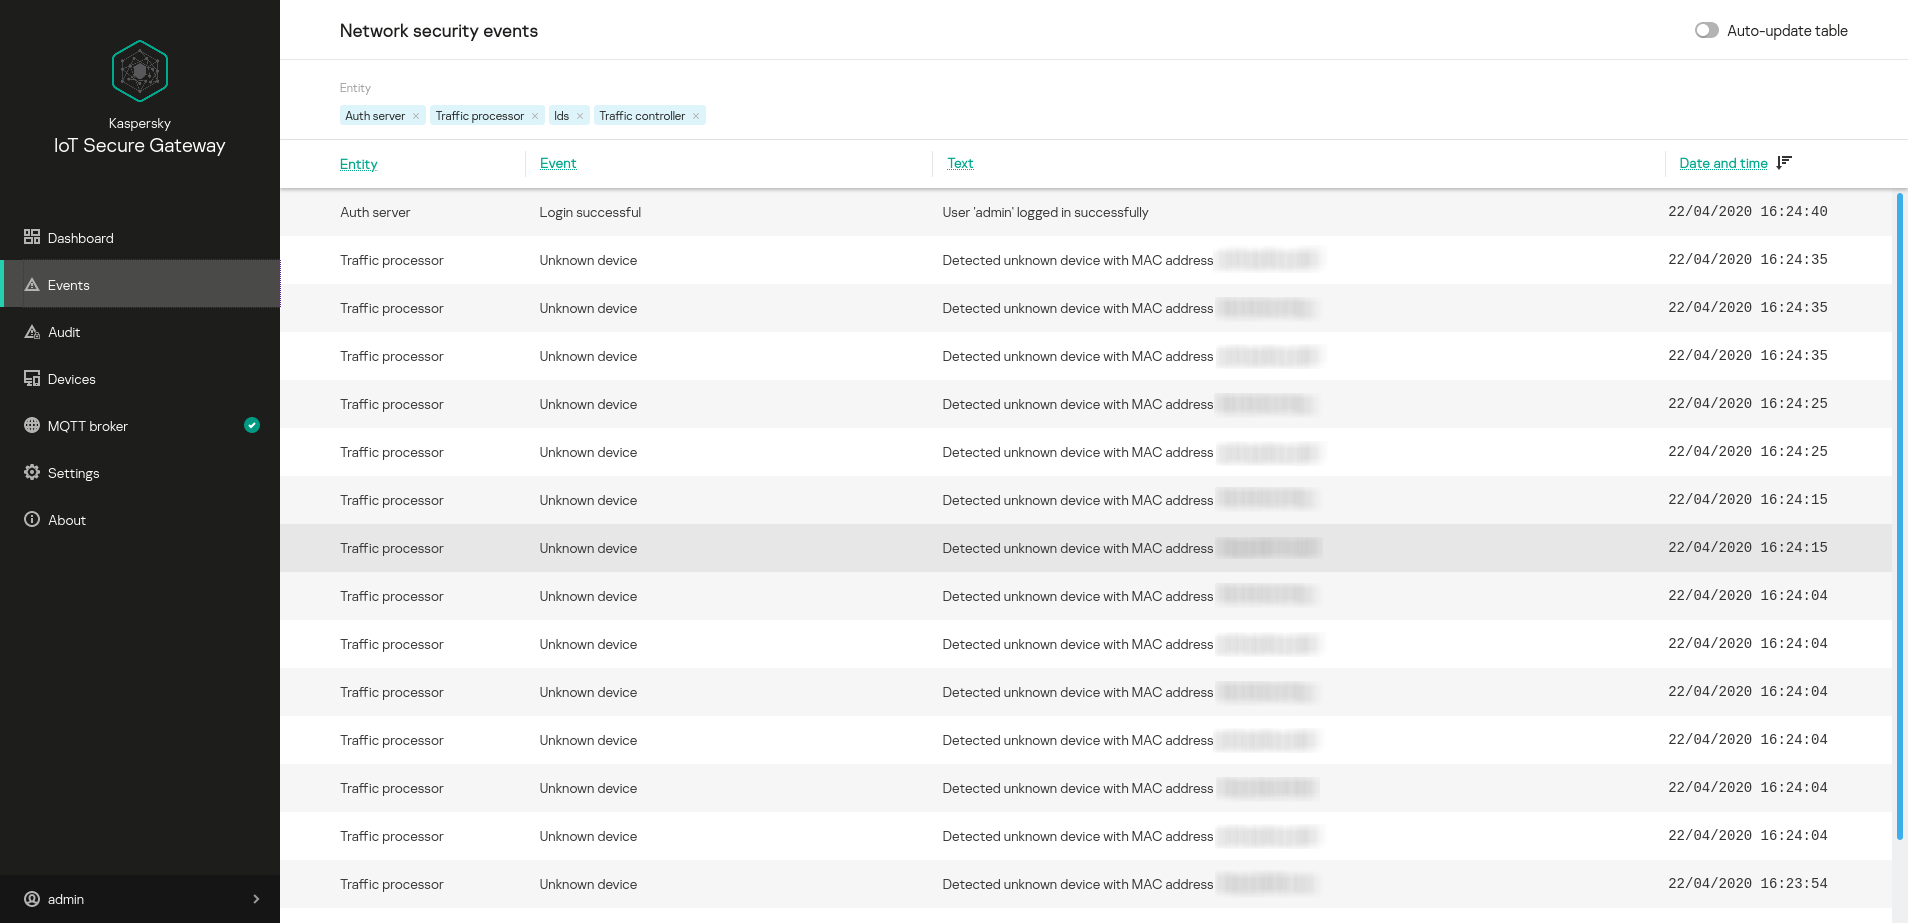Expand the admin user menu chevron
The width and height of the screenshot is (1908, 923).
256,899
